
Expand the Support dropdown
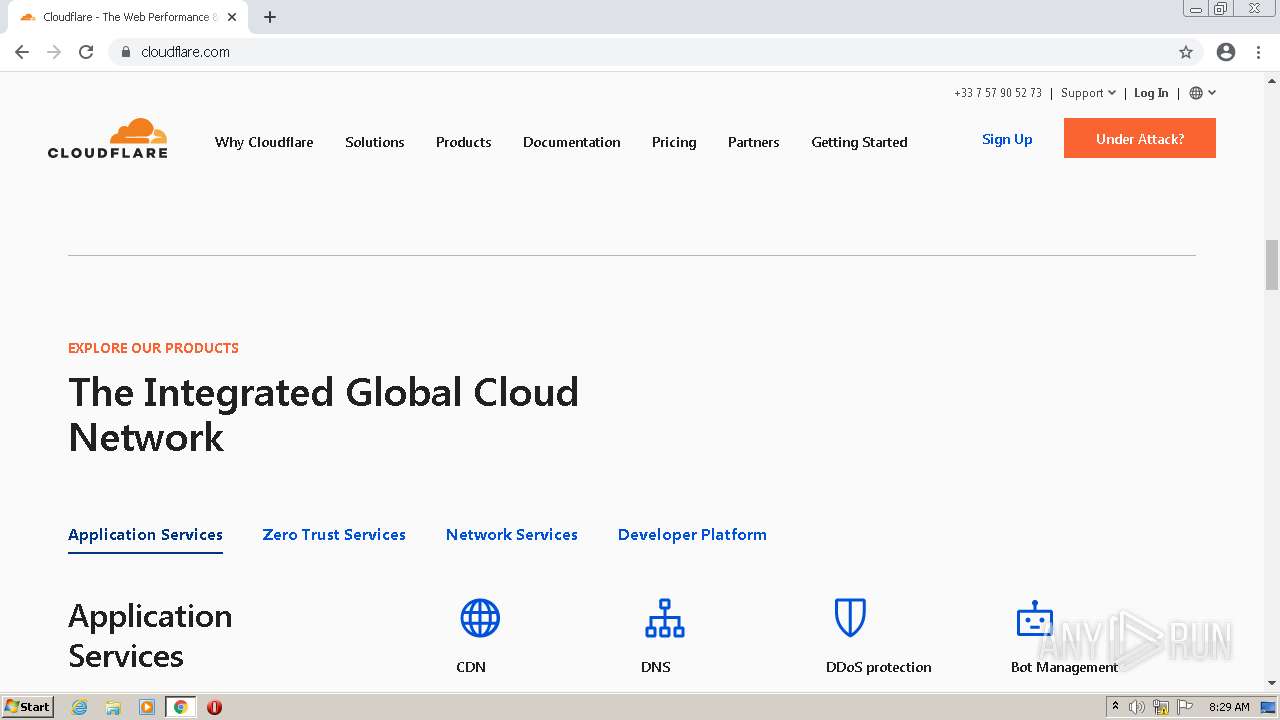tap(1088, 93)
